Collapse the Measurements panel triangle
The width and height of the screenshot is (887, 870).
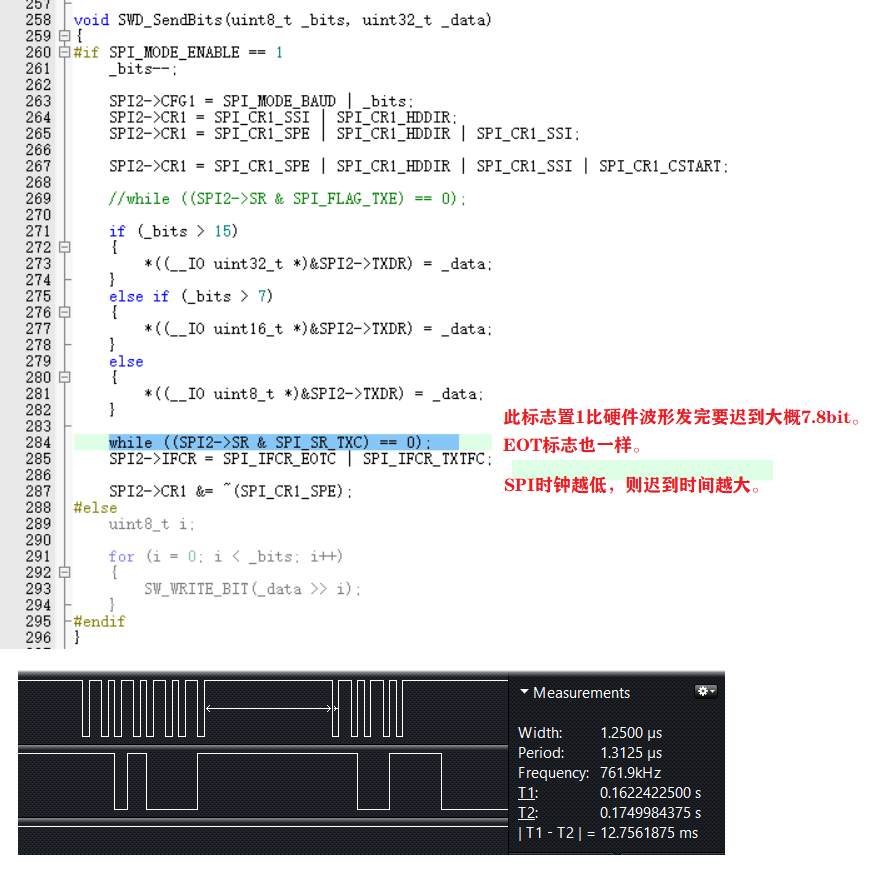tap(524, 691)
